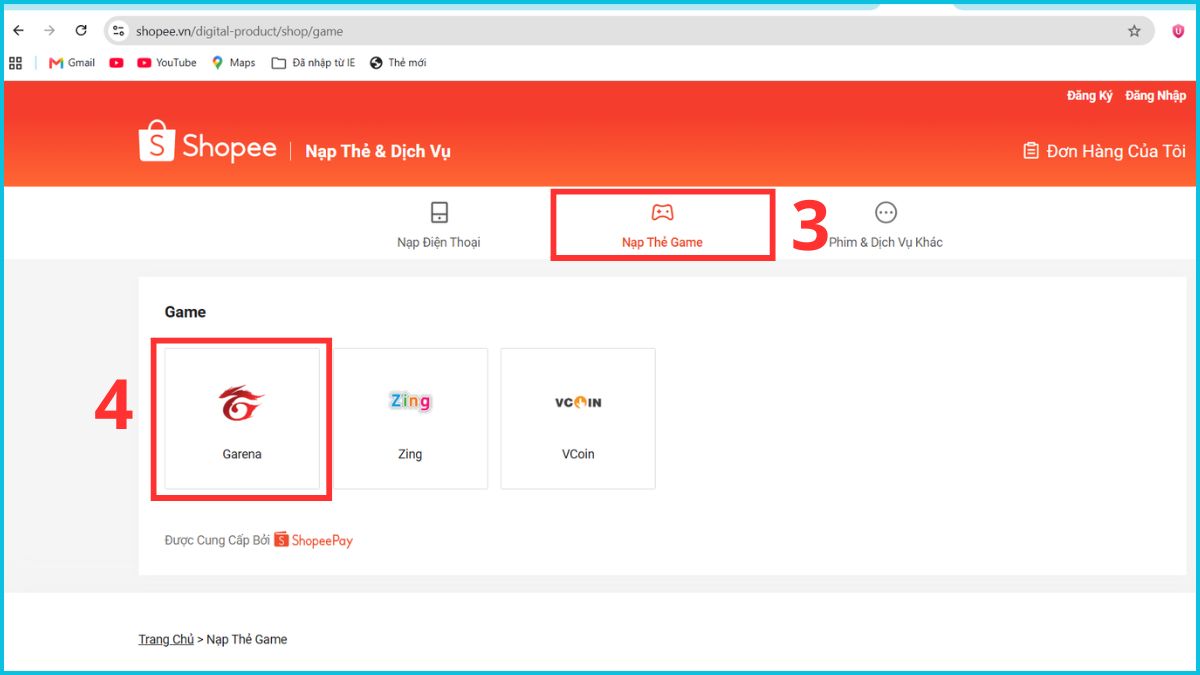Screen dimensions: 1200x675
Task: Open Phim & Dịch Vụ Khác tab
Action: click(886, 225)
